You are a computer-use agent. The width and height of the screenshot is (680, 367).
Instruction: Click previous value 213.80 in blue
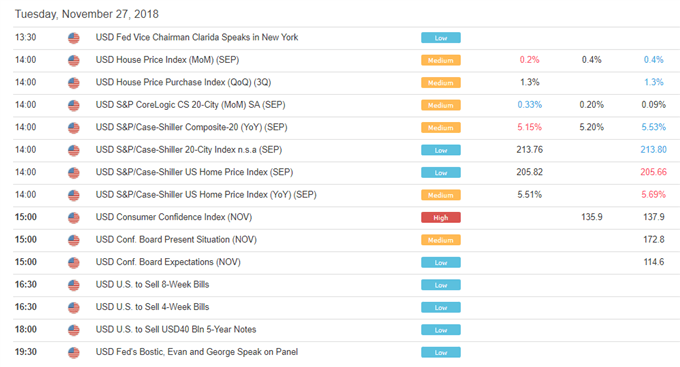(x=654, y=150)
